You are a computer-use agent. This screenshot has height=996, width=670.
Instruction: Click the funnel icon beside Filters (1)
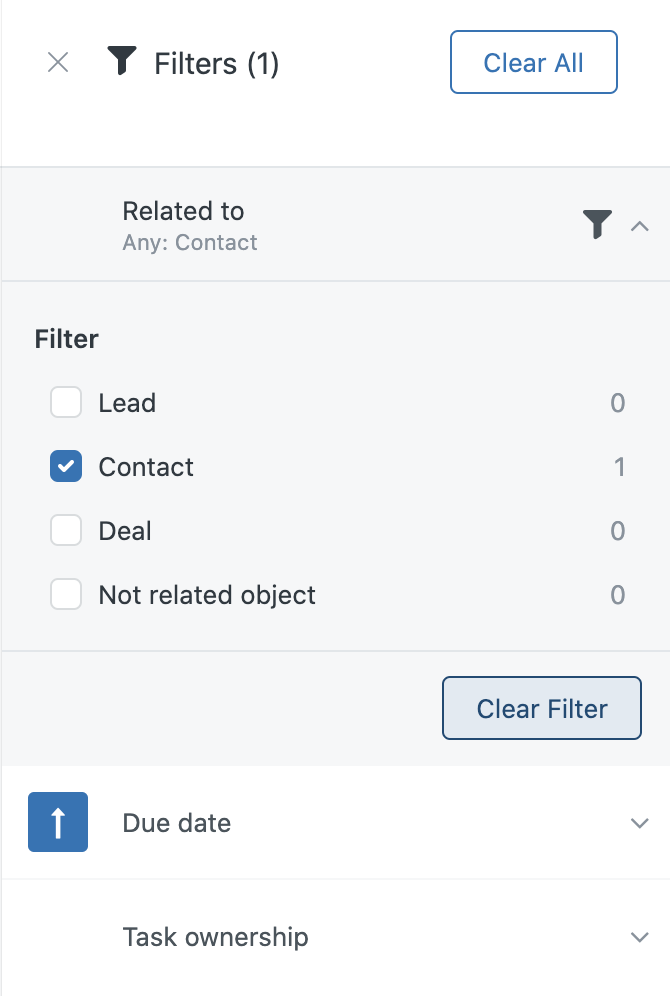pos(122,61)
